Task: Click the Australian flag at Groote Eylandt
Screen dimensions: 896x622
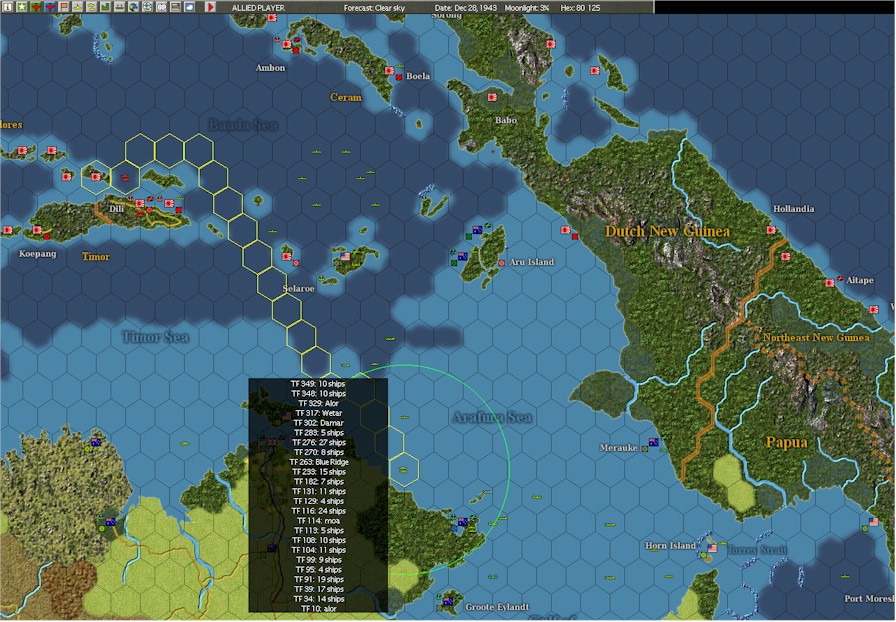Action: (x=448, y=601)
